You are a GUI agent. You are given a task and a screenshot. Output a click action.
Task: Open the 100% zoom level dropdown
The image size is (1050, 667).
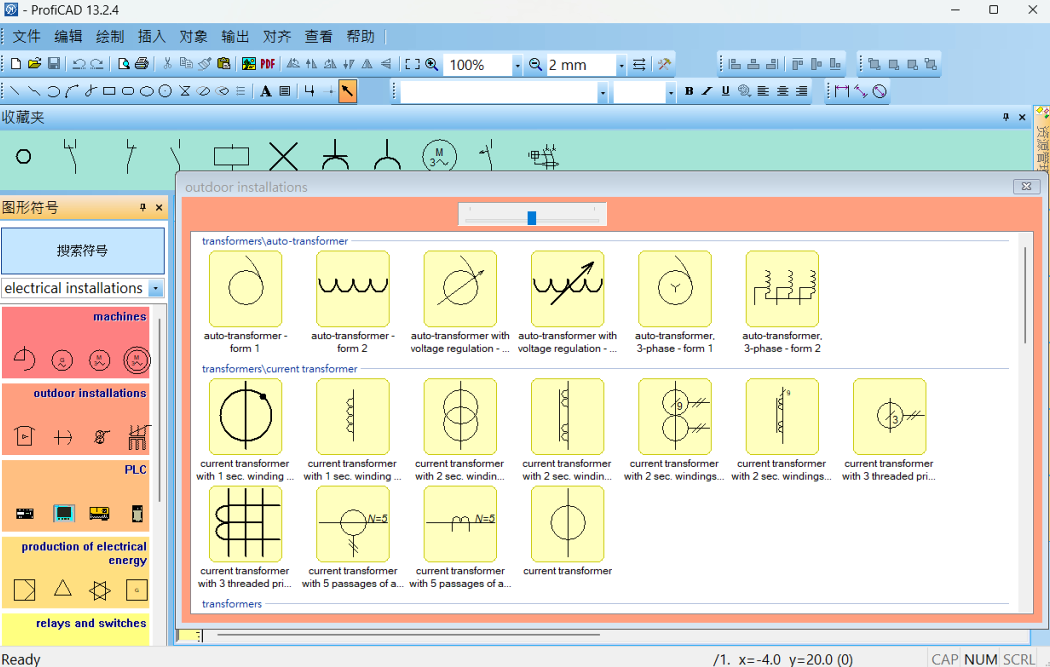517,65
